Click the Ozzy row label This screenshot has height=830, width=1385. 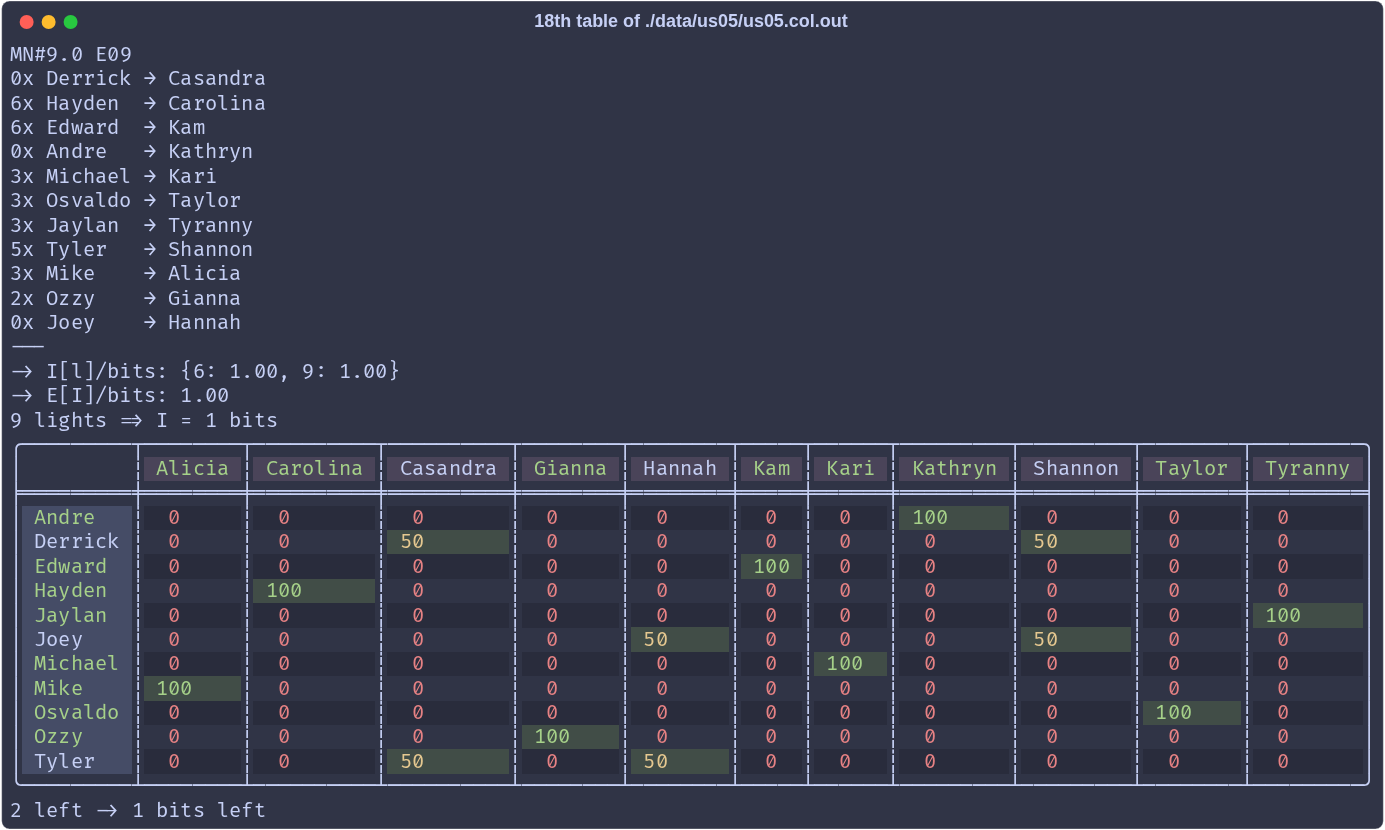[77, 736]
